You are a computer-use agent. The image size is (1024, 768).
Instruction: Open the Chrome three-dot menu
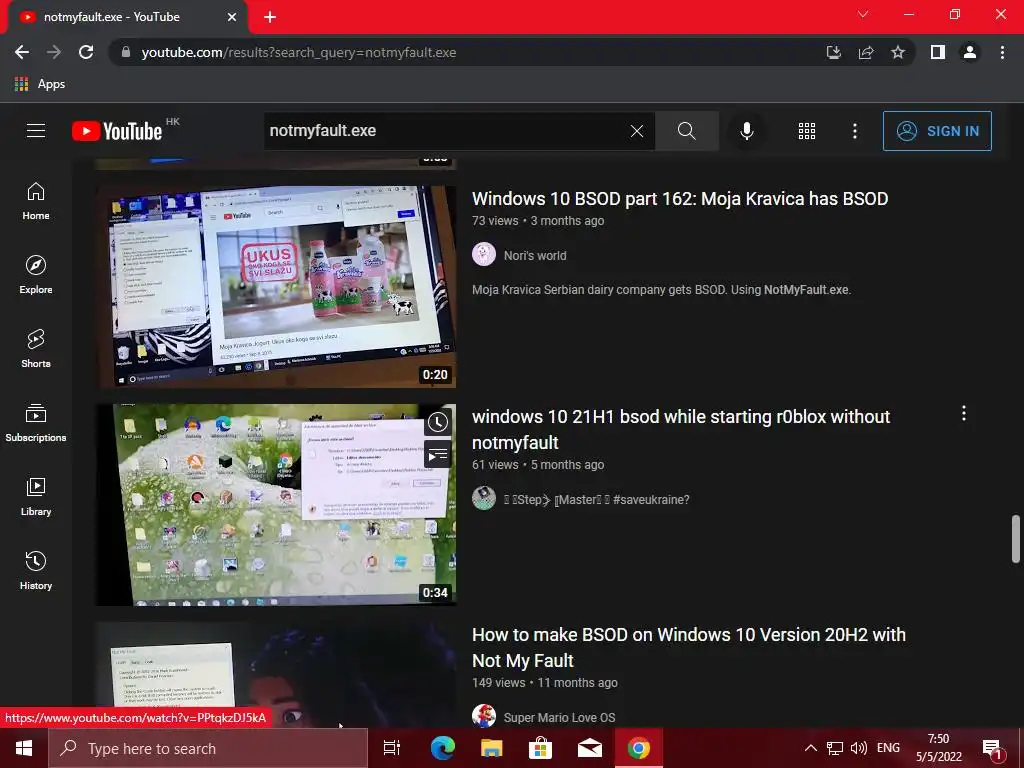tap(1002, 52)
